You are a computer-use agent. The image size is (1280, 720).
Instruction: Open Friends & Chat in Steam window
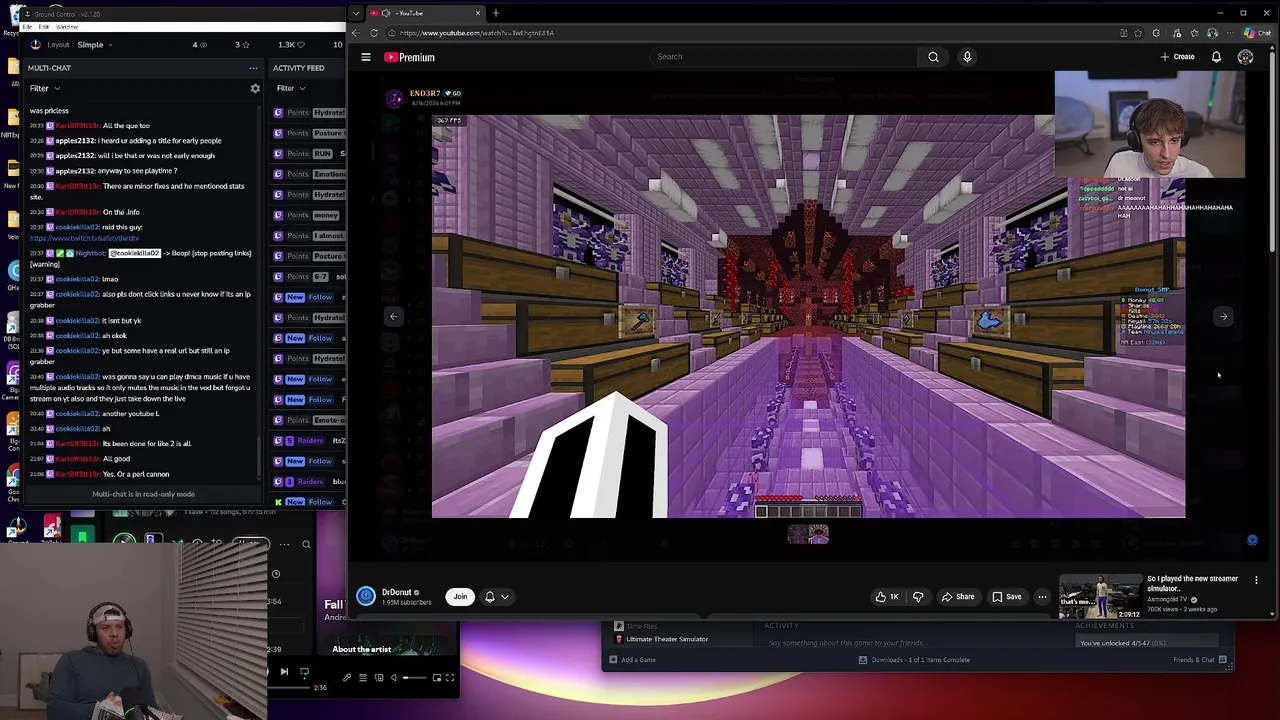[x=1200, y=660]
